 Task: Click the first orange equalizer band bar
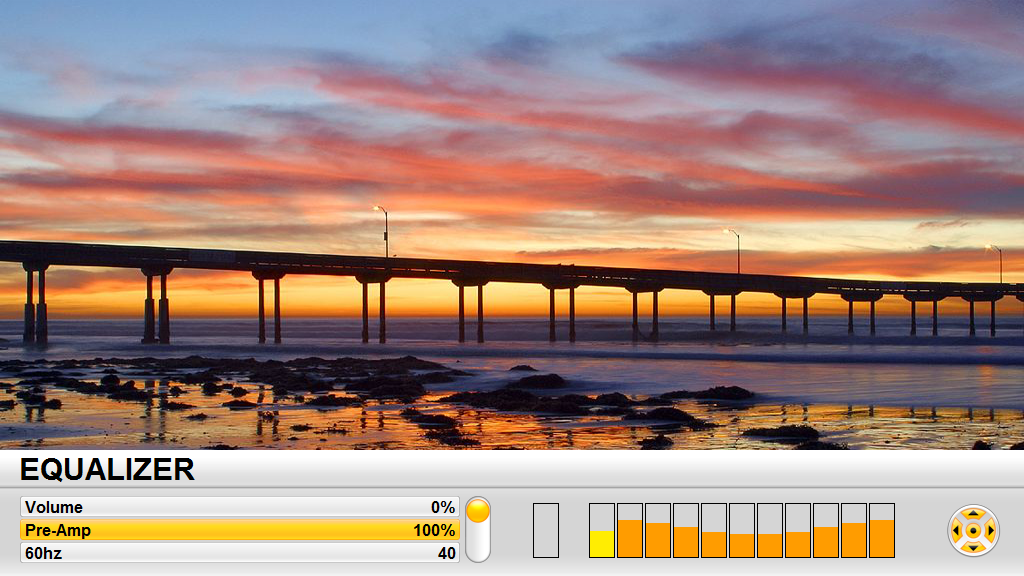click(x=630, y=530)
